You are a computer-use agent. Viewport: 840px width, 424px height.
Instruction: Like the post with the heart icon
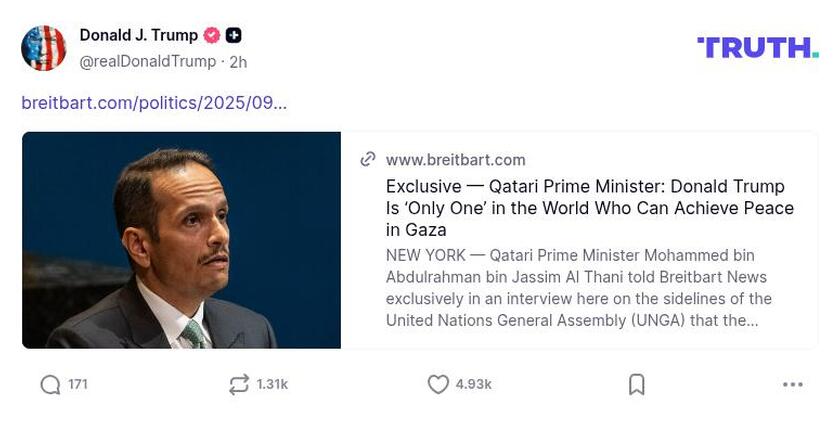pyautogui.click(x=438, y=385)
